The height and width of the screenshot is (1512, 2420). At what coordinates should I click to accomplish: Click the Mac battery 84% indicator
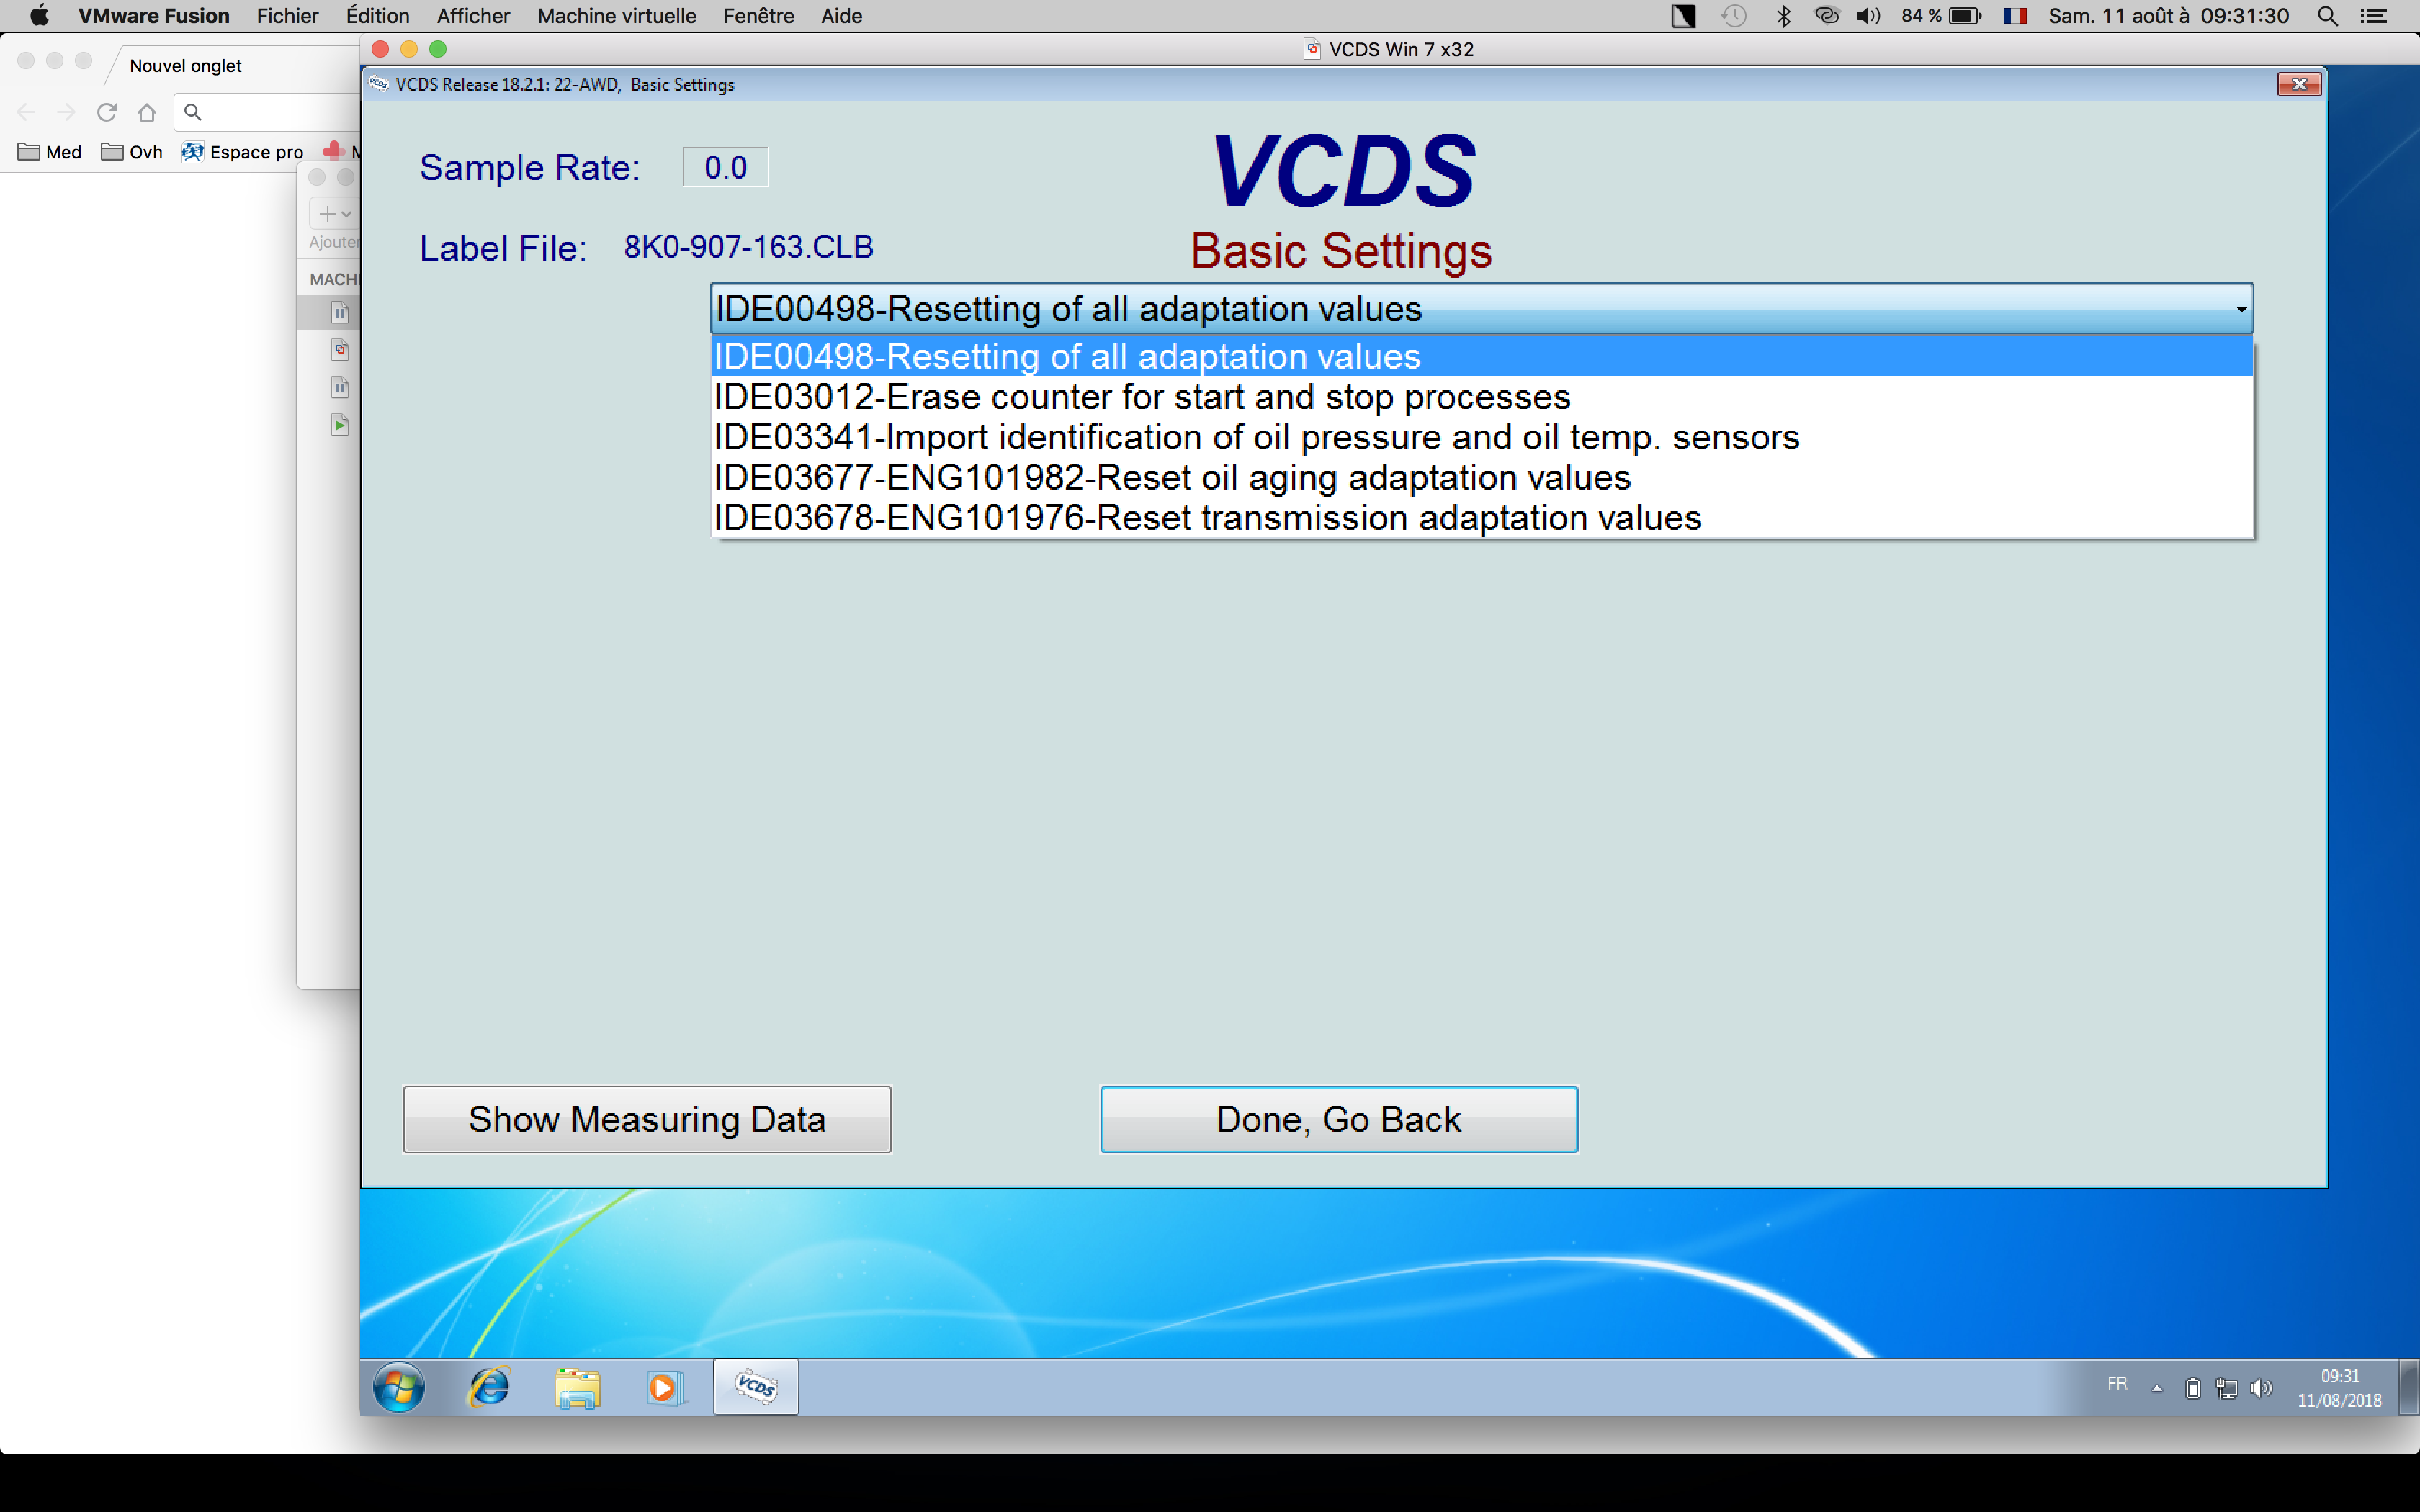1940,16
